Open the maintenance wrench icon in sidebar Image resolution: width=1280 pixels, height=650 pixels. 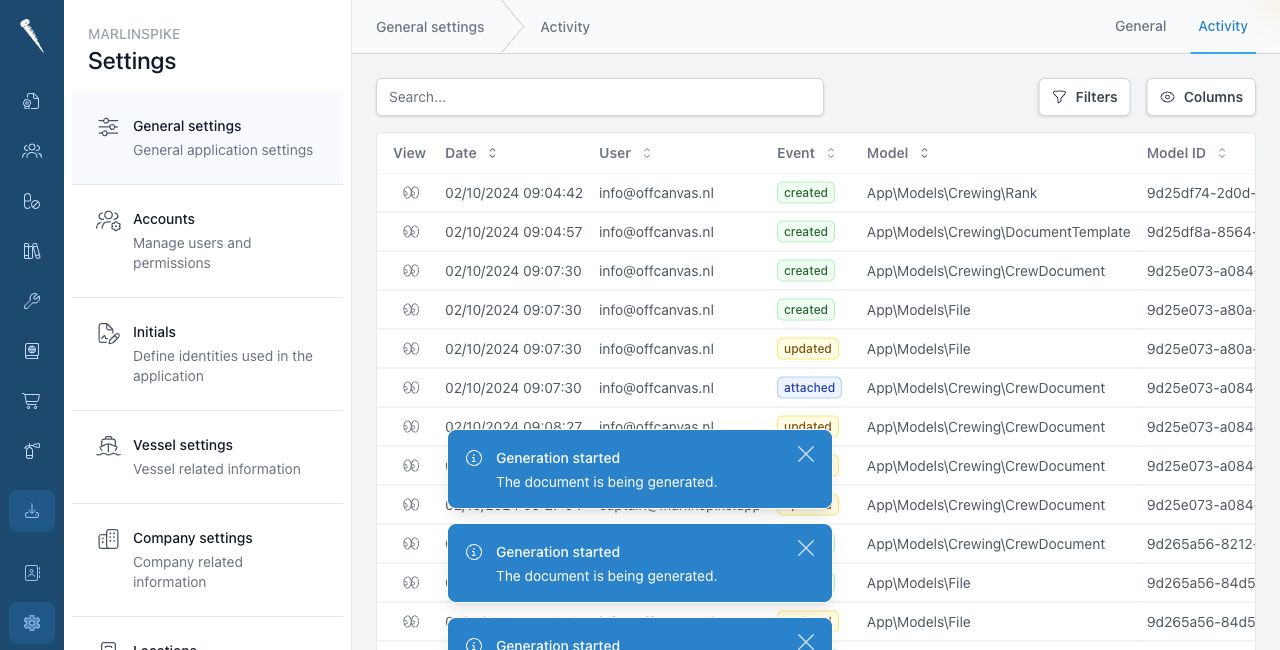pyautogui.click(x=32, y=301)
